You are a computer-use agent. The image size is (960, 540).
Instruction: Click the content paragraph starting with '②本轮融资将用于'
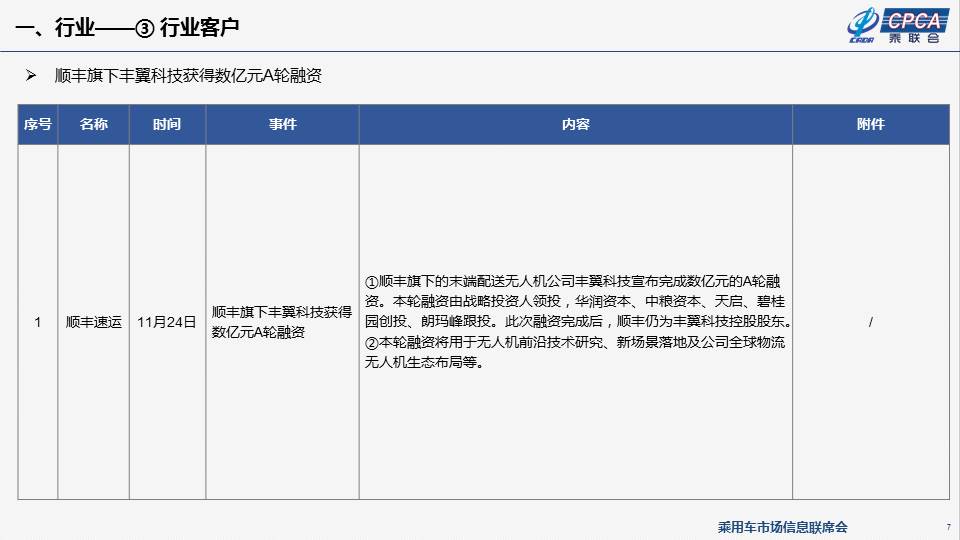tap(574, 352)
